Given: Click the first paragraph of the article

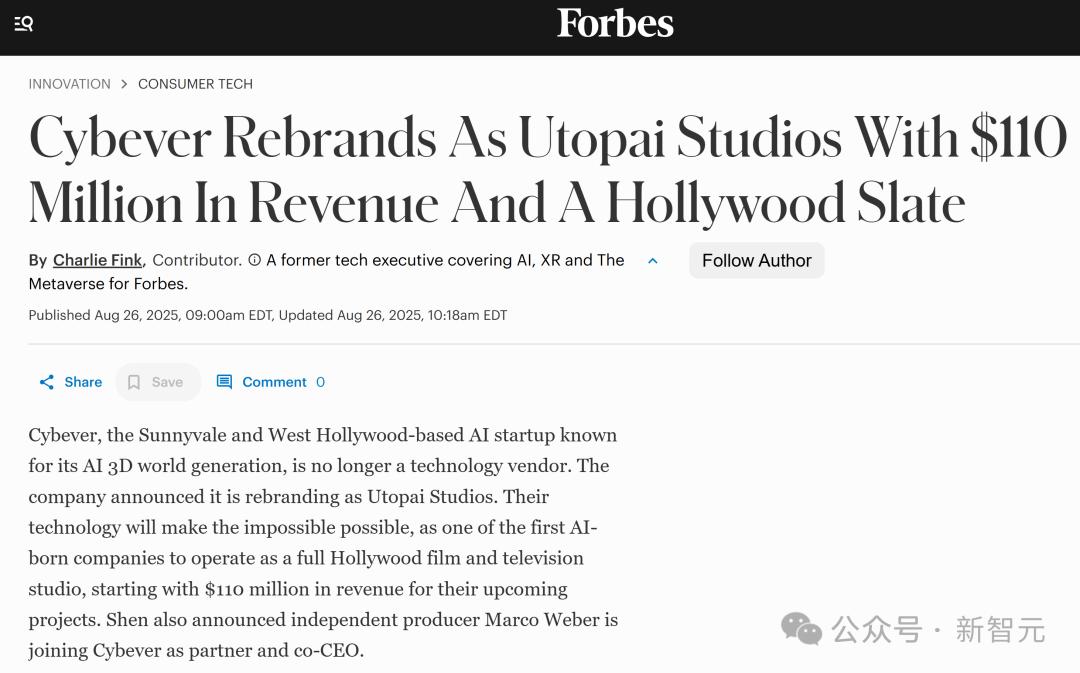Looking at the screenshot, I should pos(324,543).
